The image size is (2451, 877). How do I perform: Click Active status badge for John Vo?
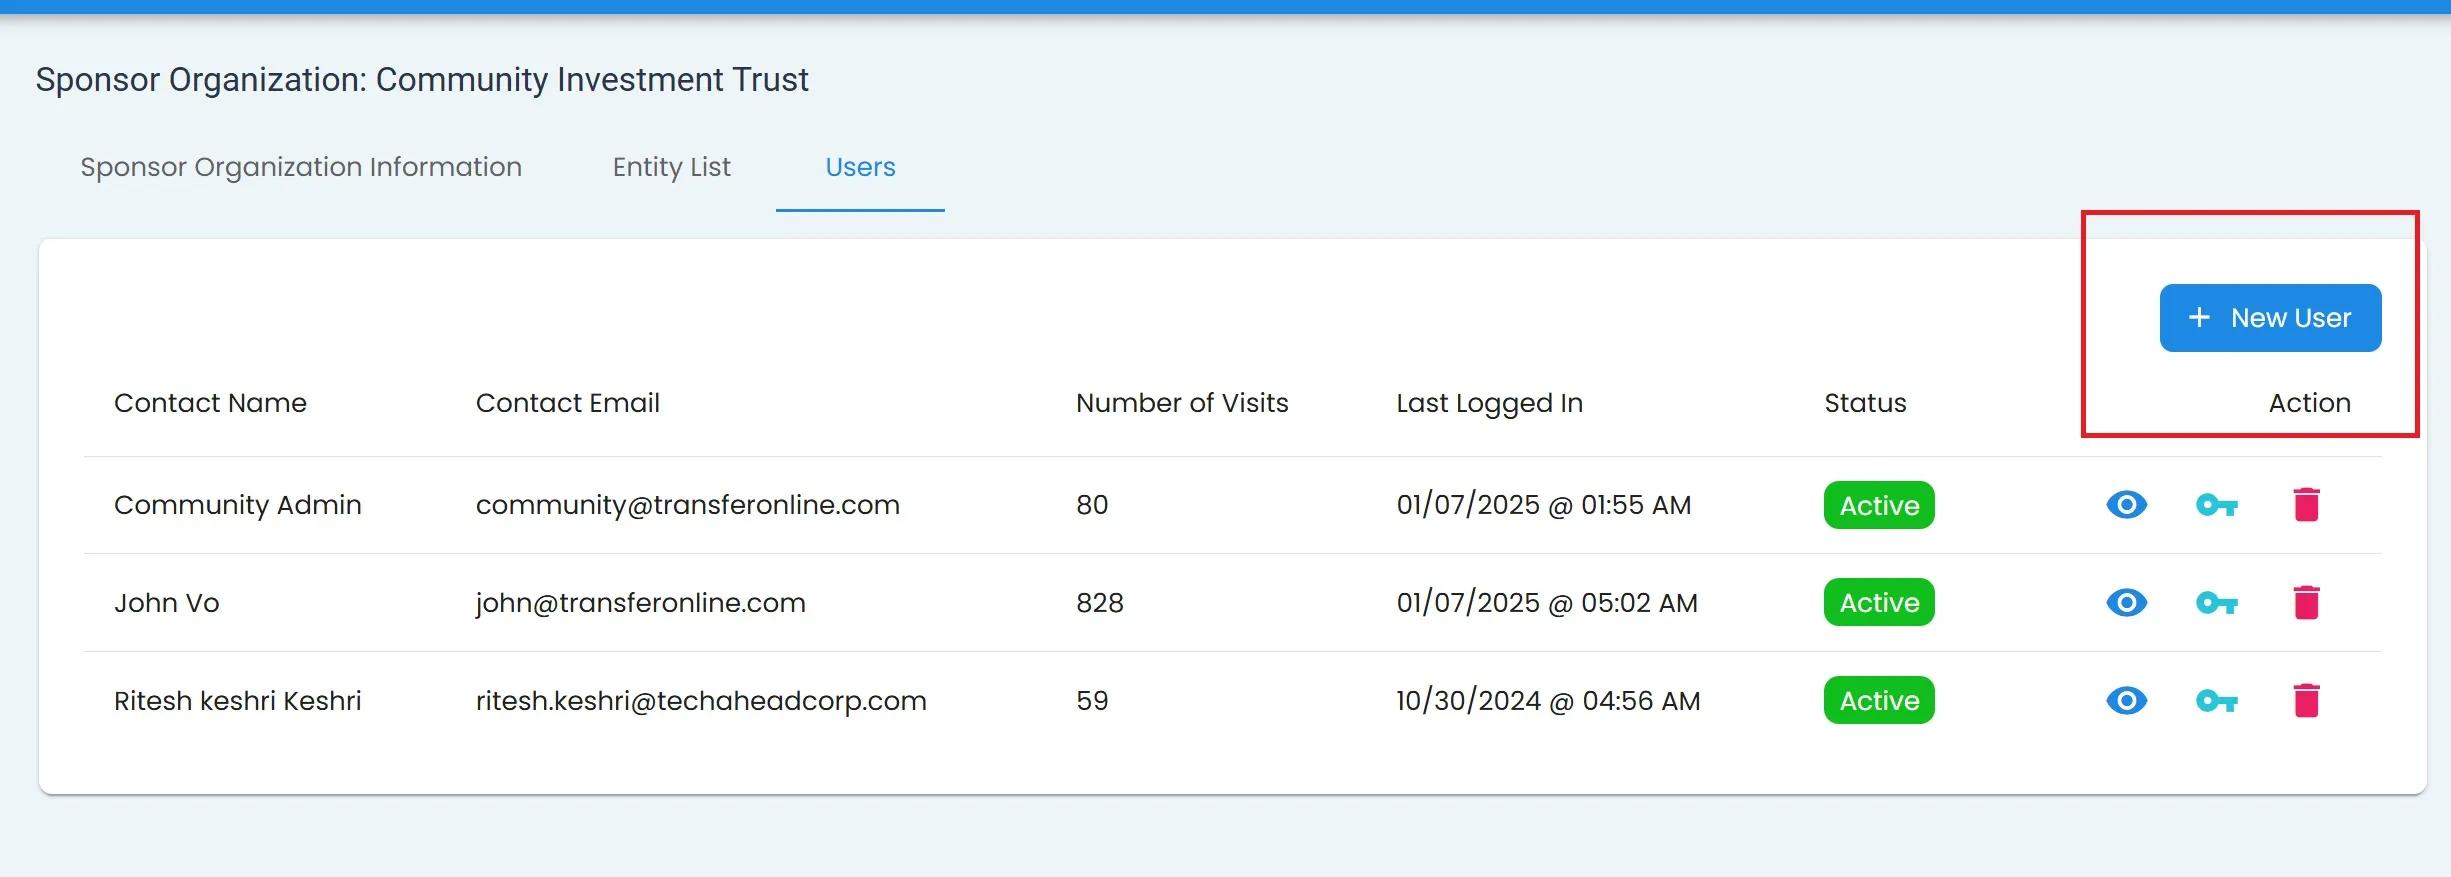coord(1879,603)
